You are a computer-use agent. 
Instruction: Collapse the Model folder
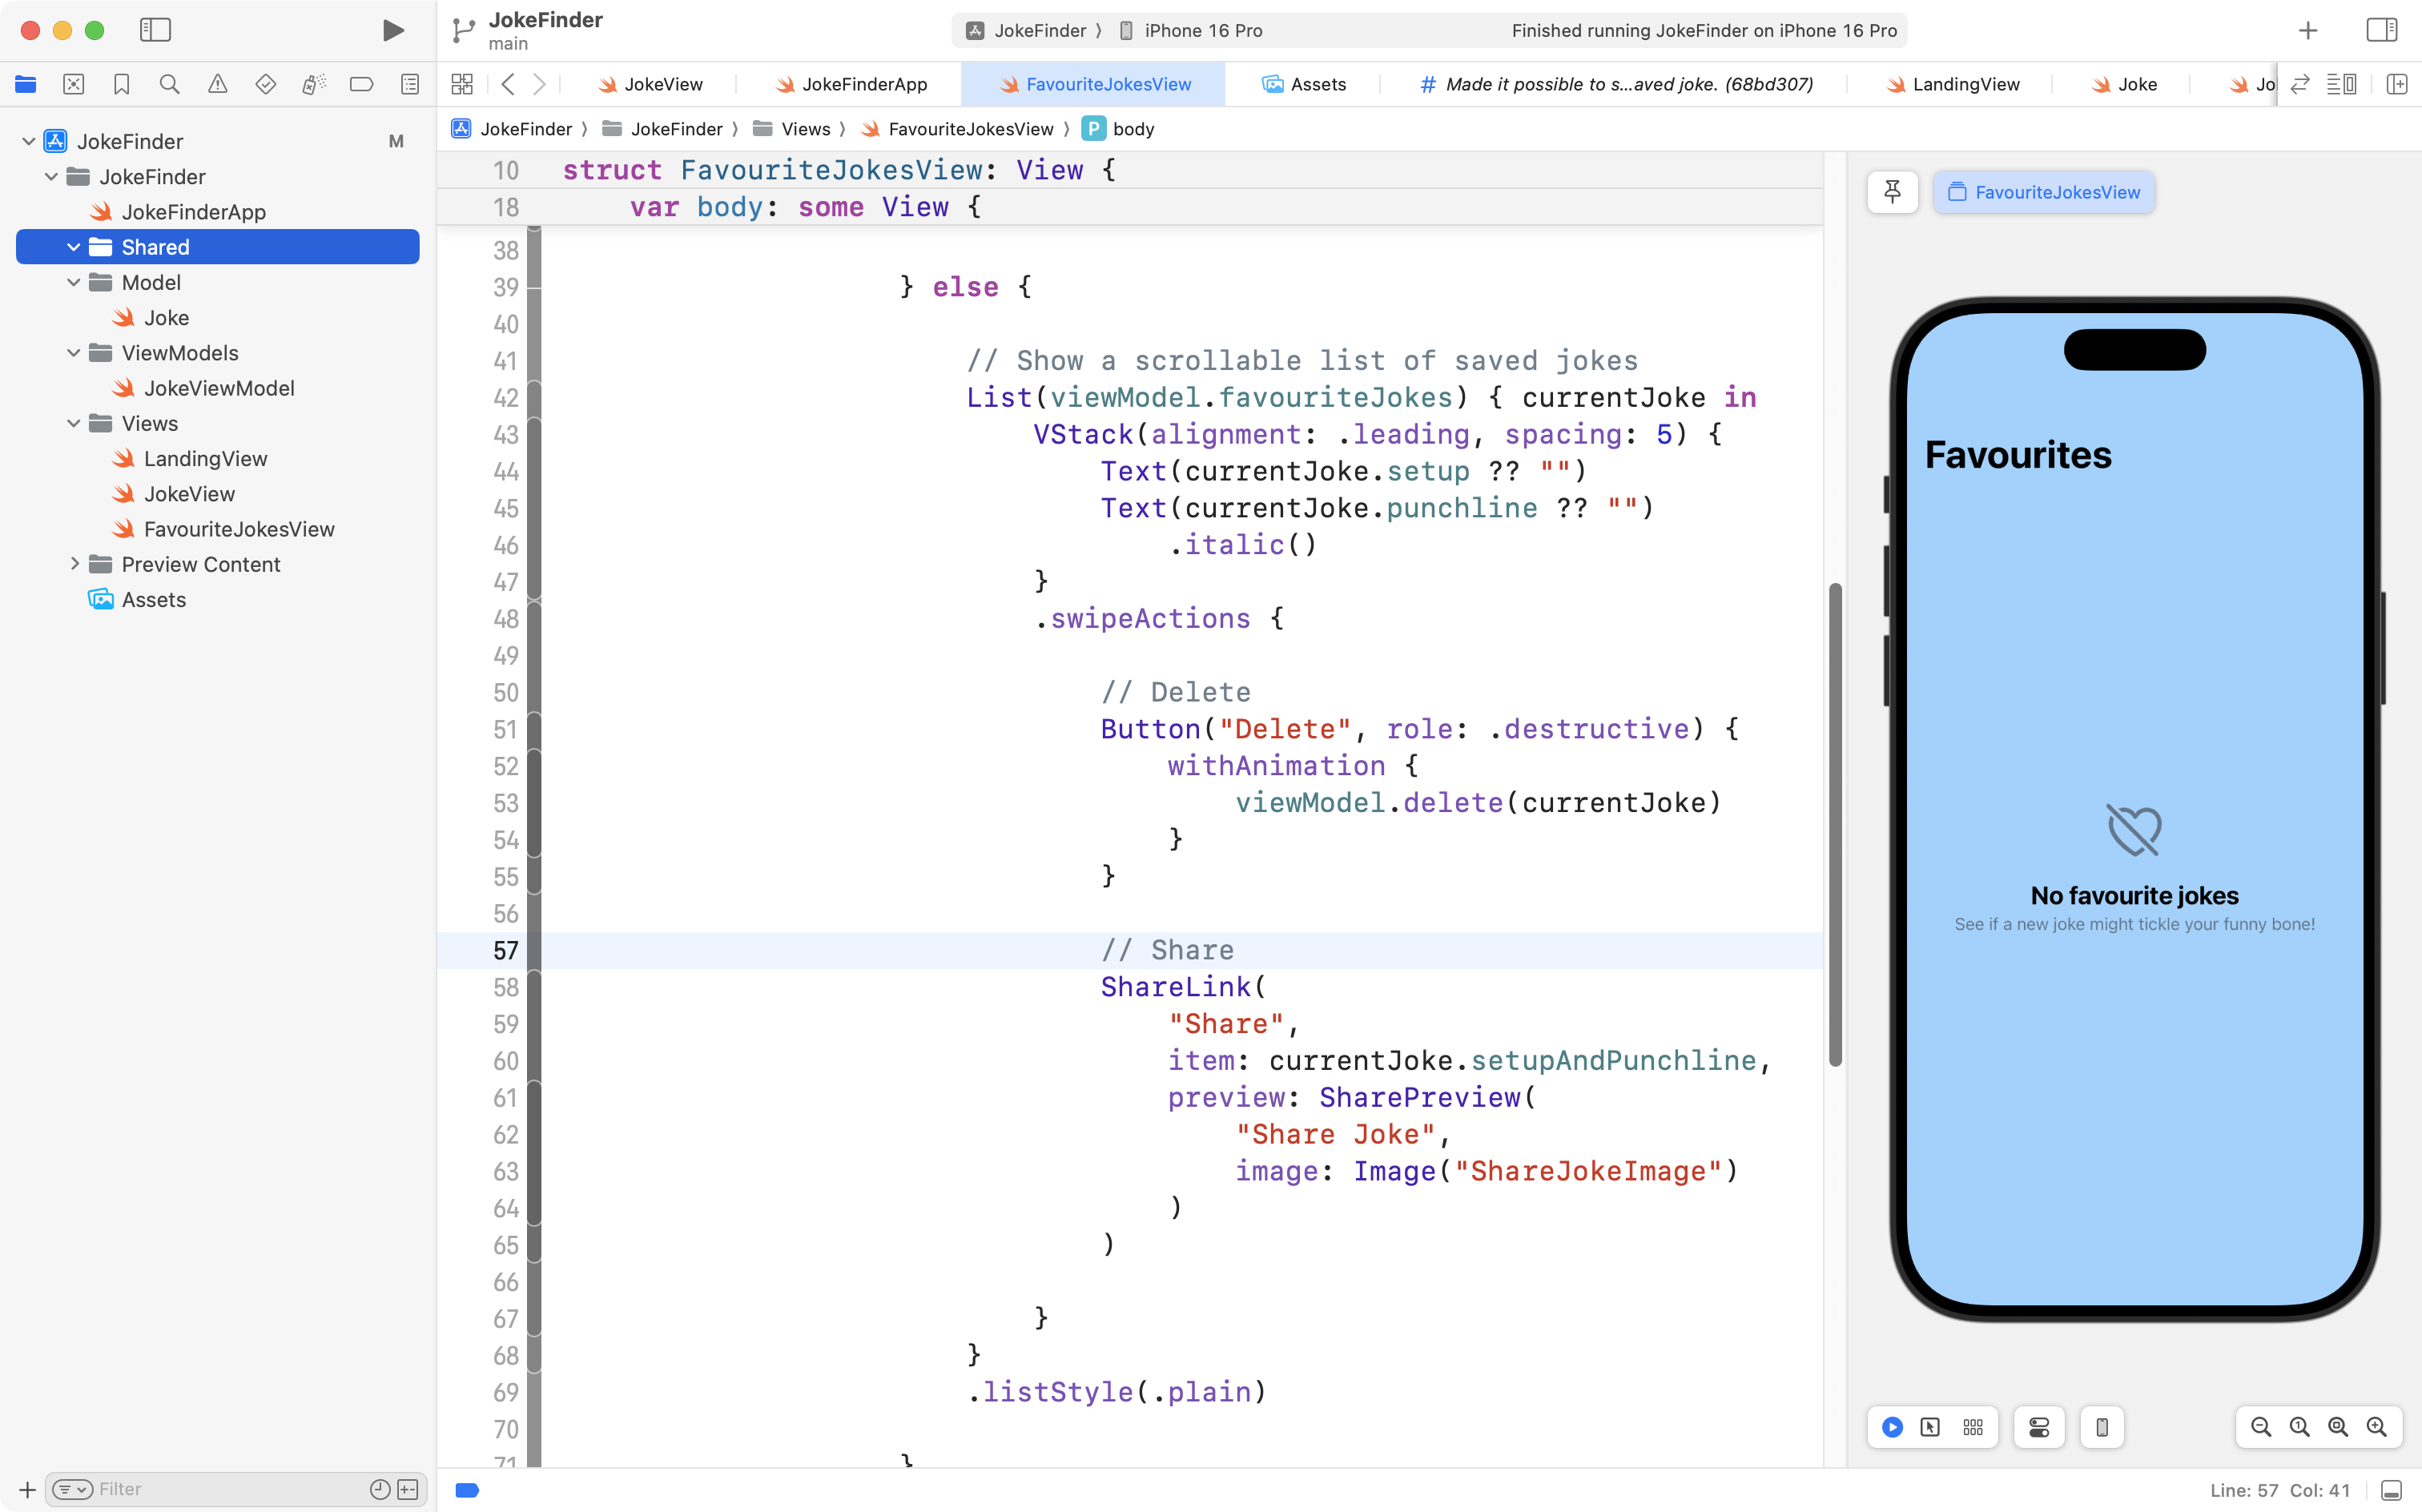coord(74,282)
